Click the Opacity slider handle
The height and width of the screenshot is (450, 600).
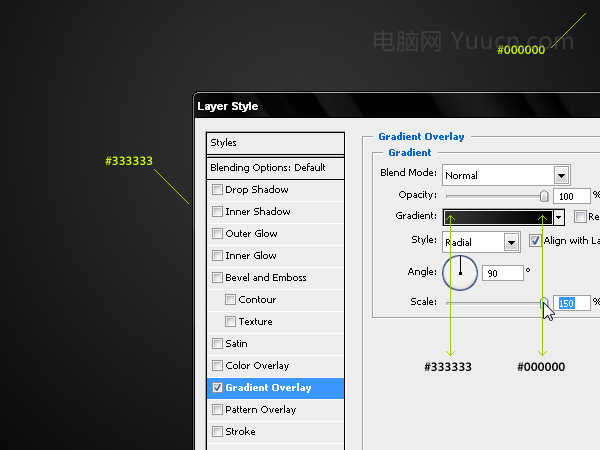click(544, 196)
